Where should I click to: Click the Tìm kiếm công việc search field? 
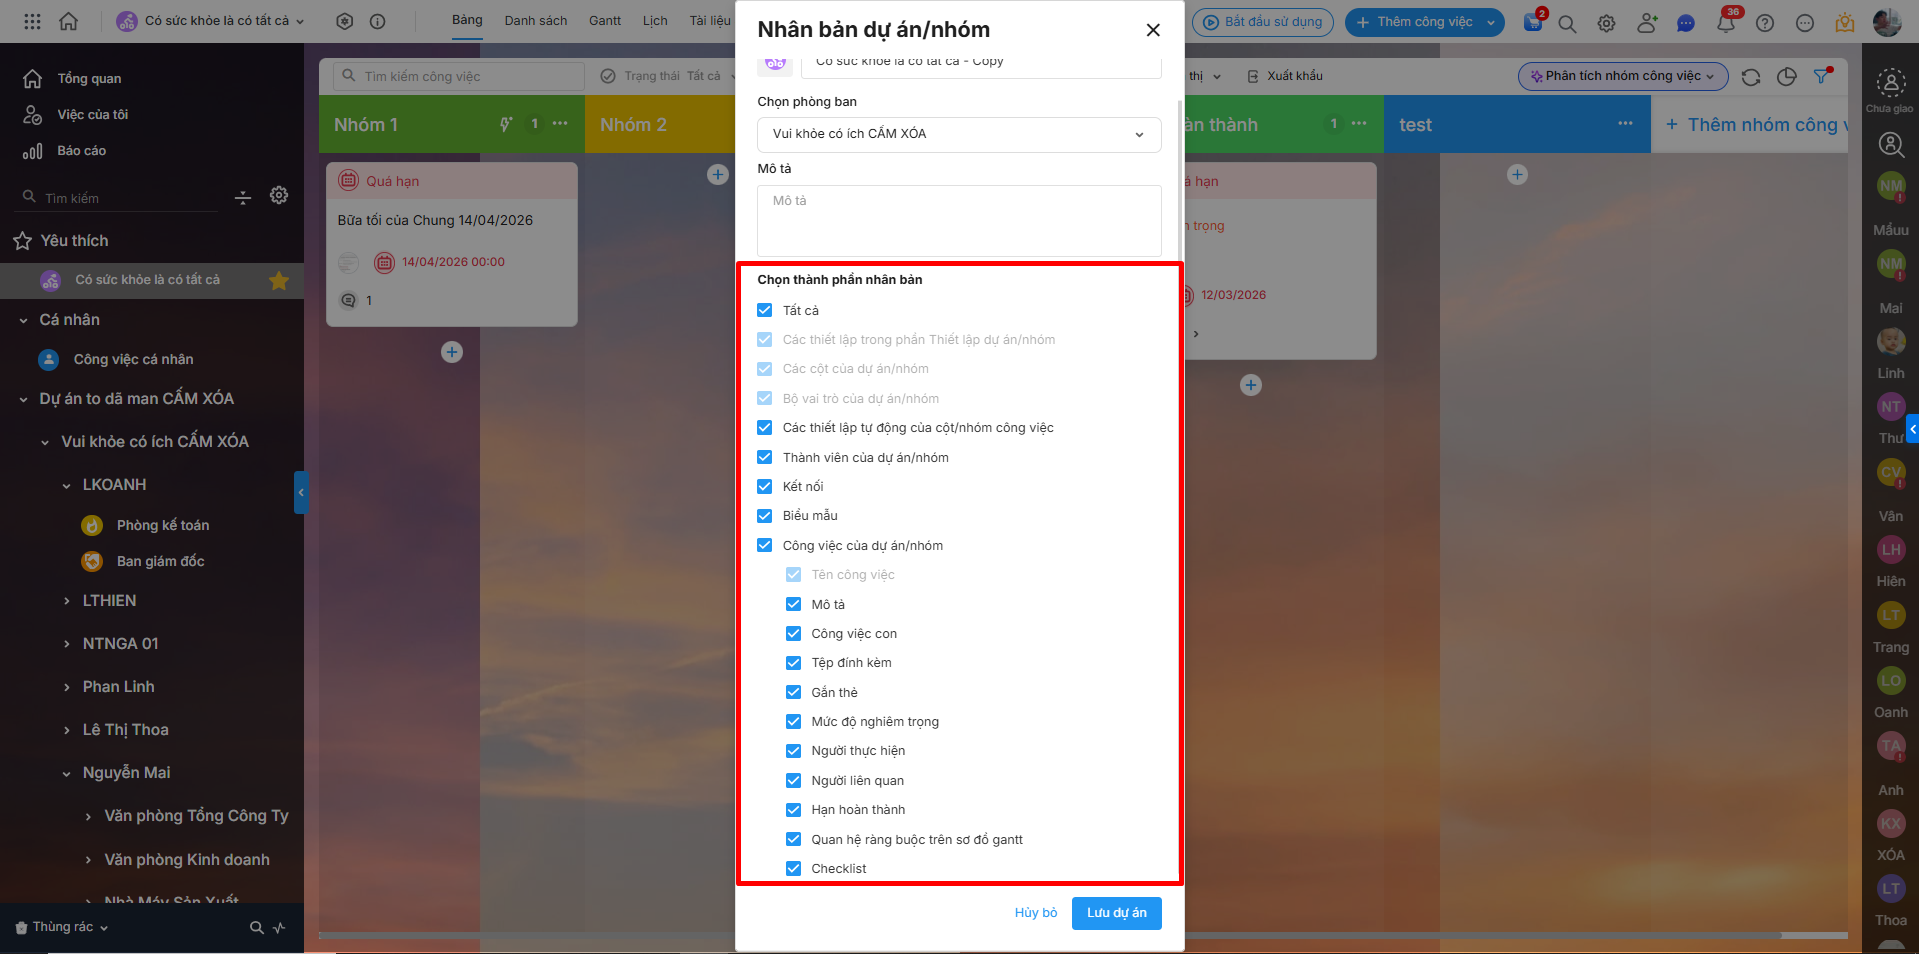pos(459,76)
